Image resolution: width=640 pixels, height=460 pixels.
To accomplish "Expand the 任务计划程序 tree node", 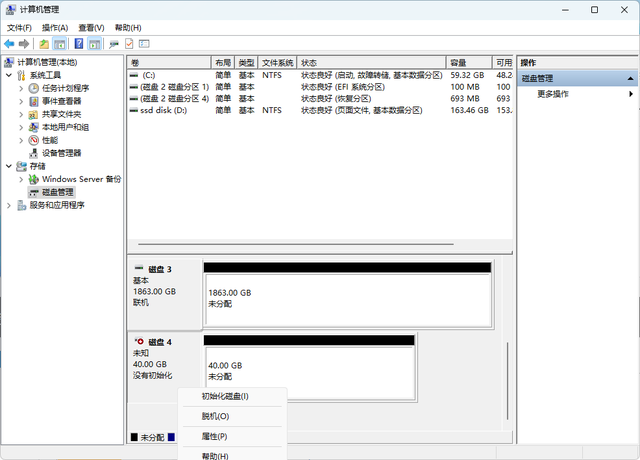I will pos(21,88).
